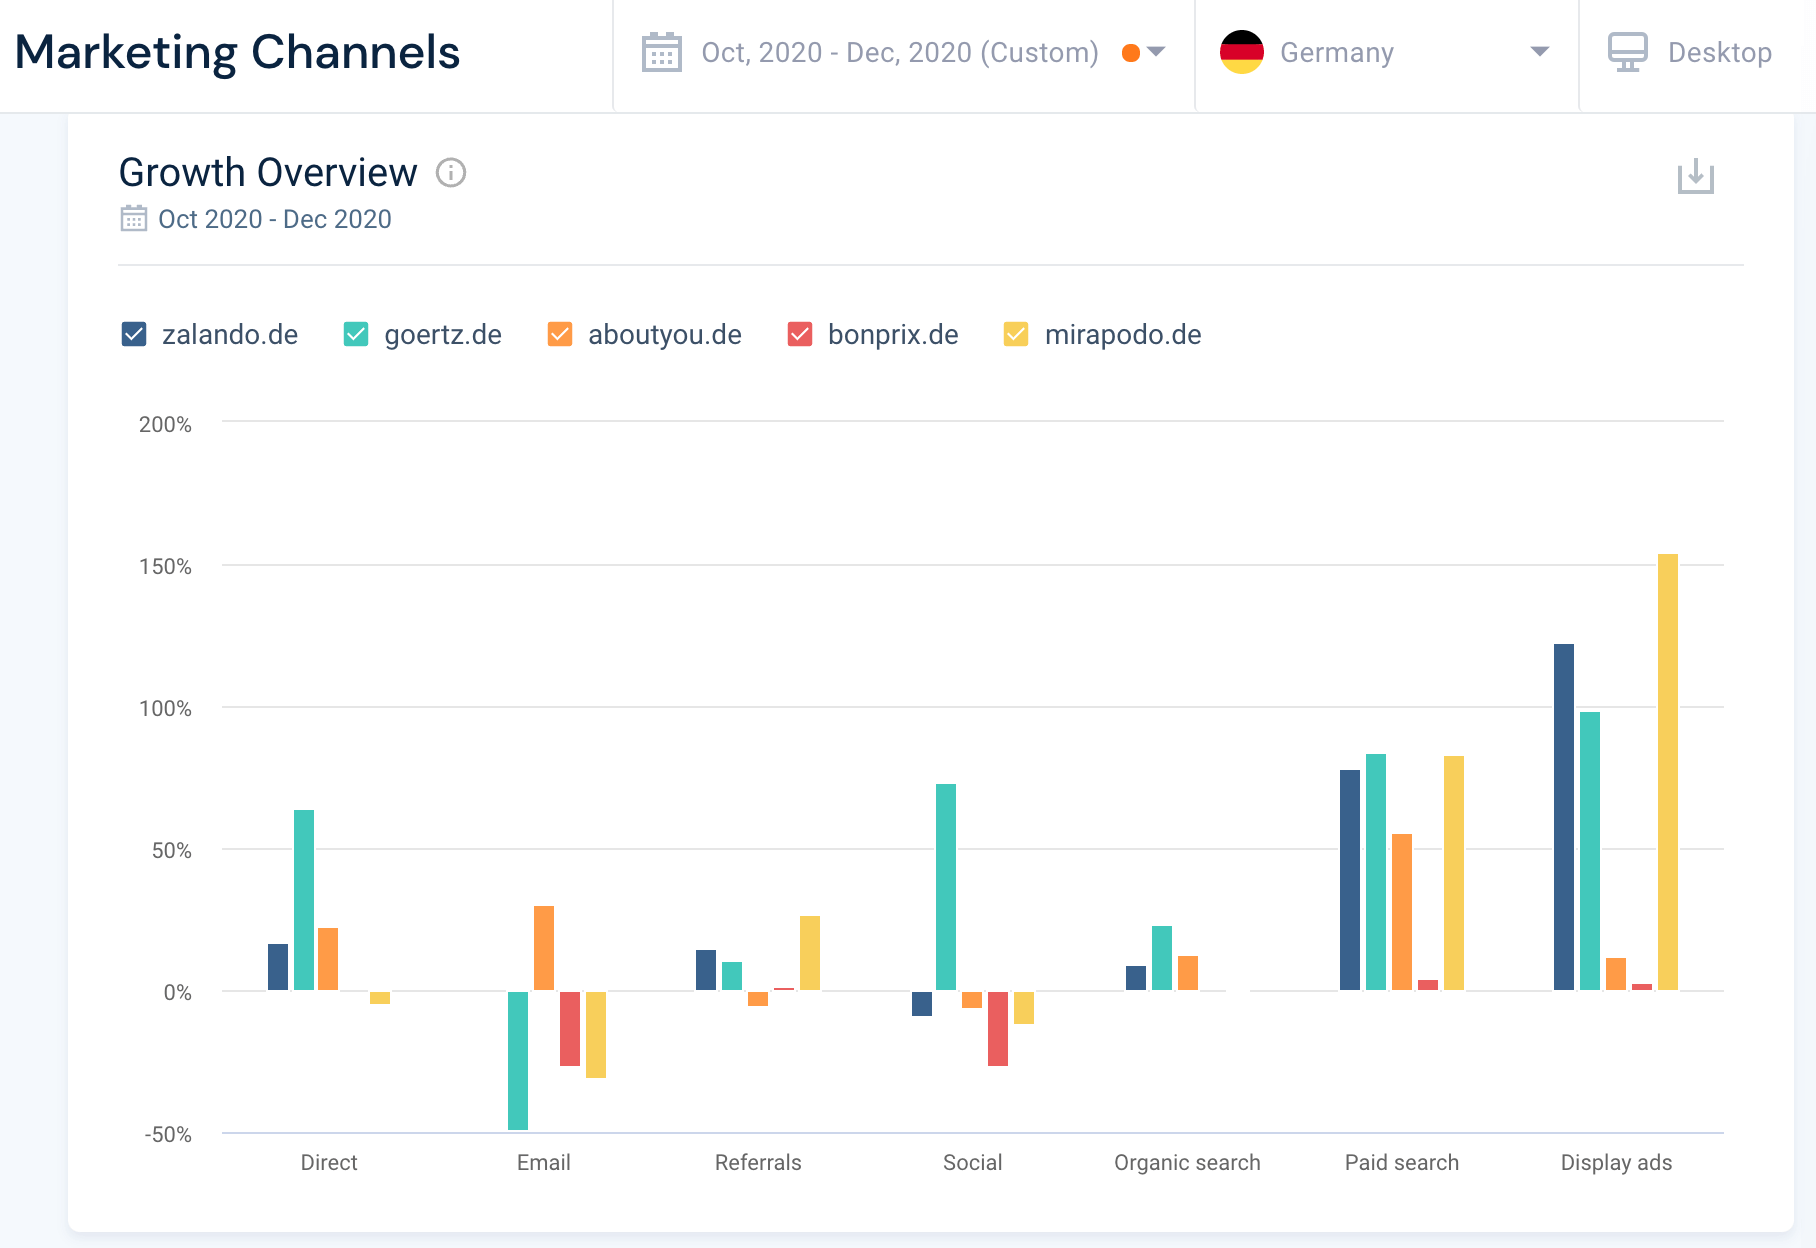Hide bonprix.de from the chart
Screen dimensions: 1816x1248
point(800,334)
